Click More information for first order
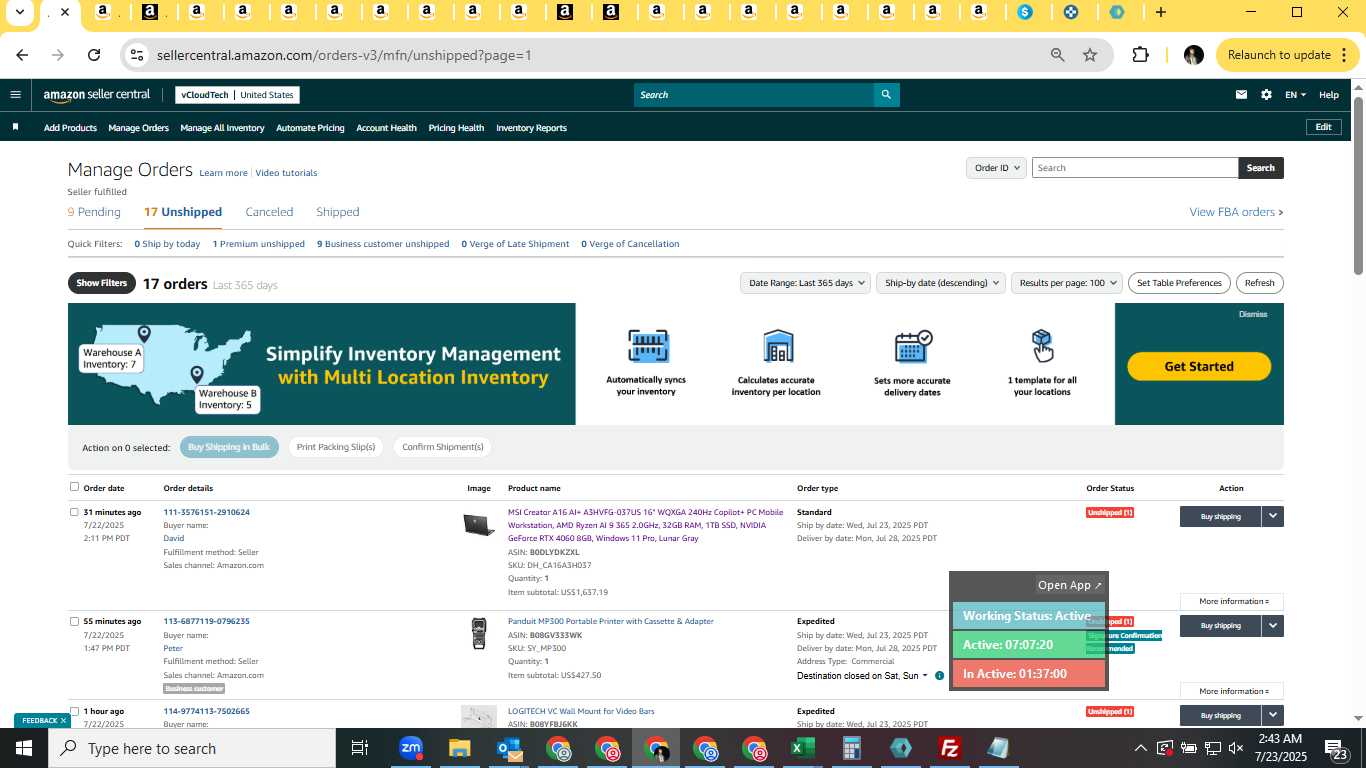Screen dimensions: 1366x768 point(1231,601)
